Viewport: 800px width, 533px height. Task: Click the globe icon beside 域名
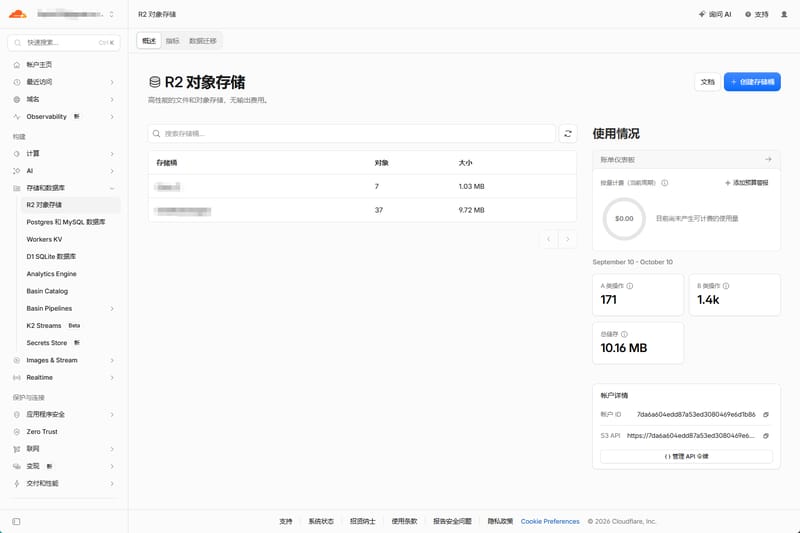[x=17, y=99]
